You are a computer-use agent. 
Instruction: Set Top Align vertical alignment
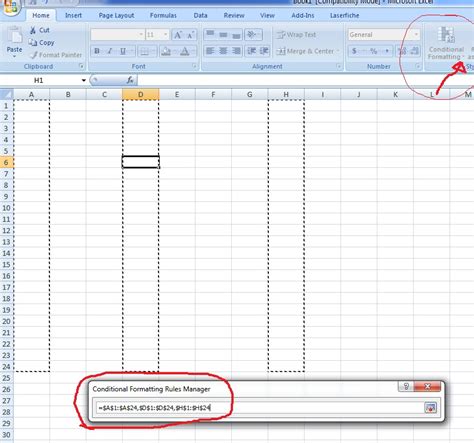[210, 34]
